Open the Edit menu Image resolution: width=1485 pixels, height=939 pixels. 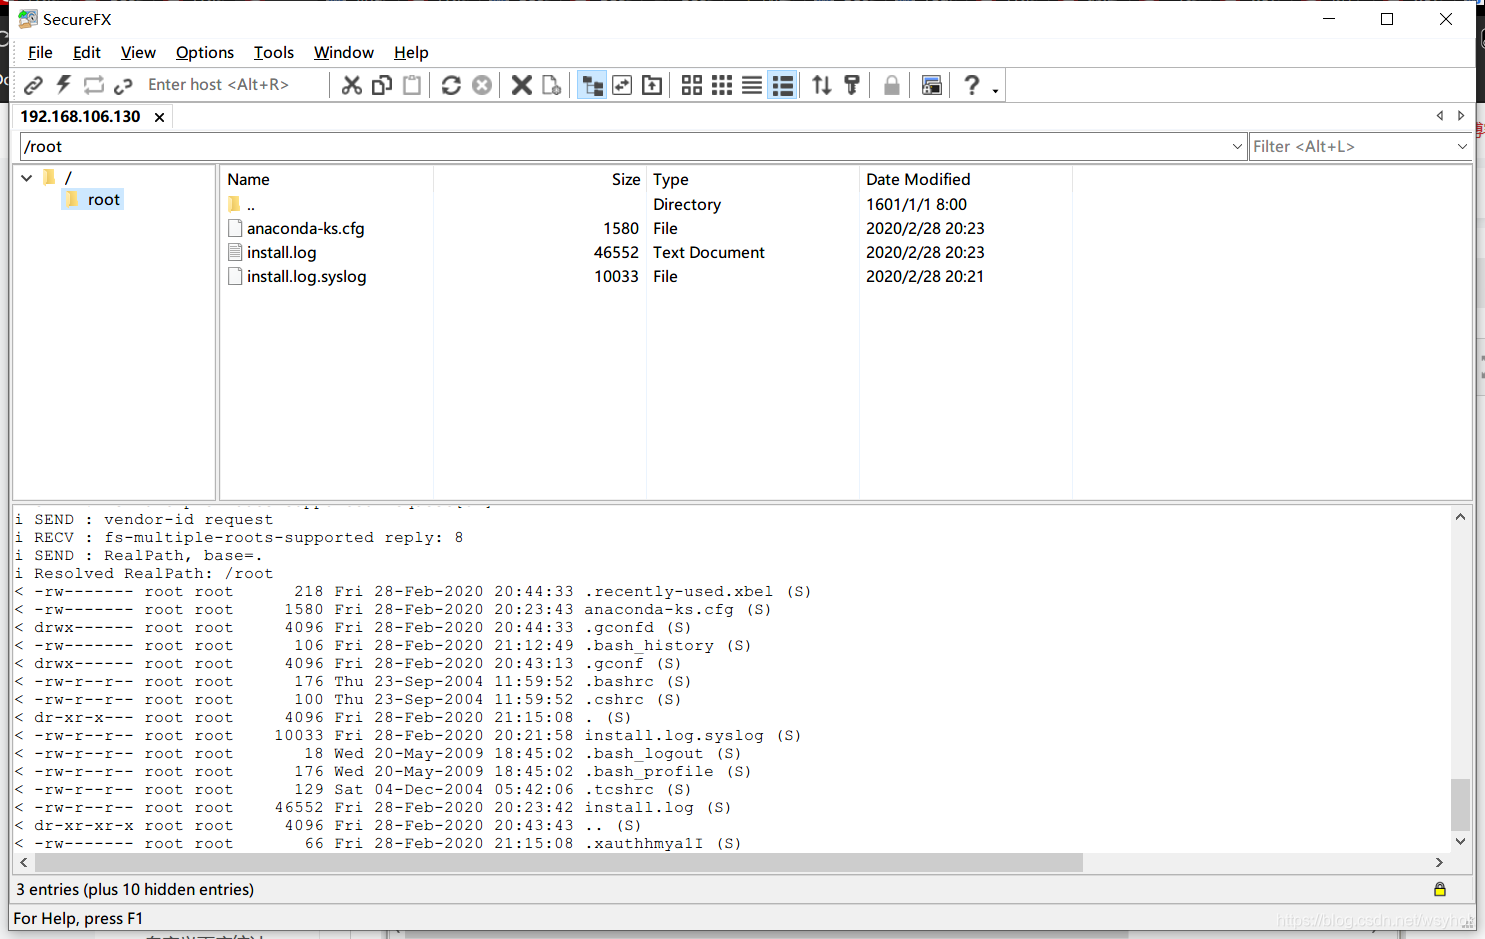(87, 52)
